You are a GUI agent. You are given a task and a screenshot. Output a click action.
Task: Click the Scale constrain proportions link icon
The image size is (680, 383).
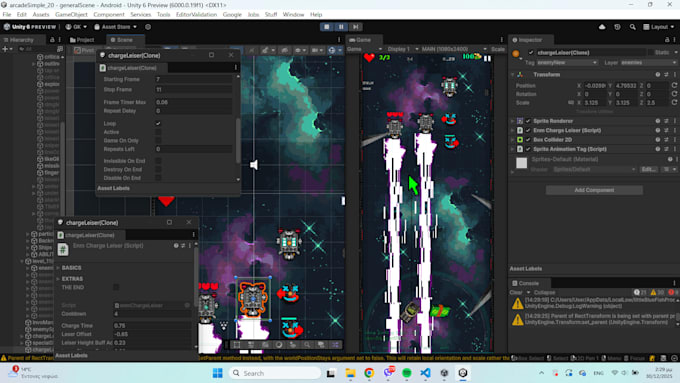(571, 103)
